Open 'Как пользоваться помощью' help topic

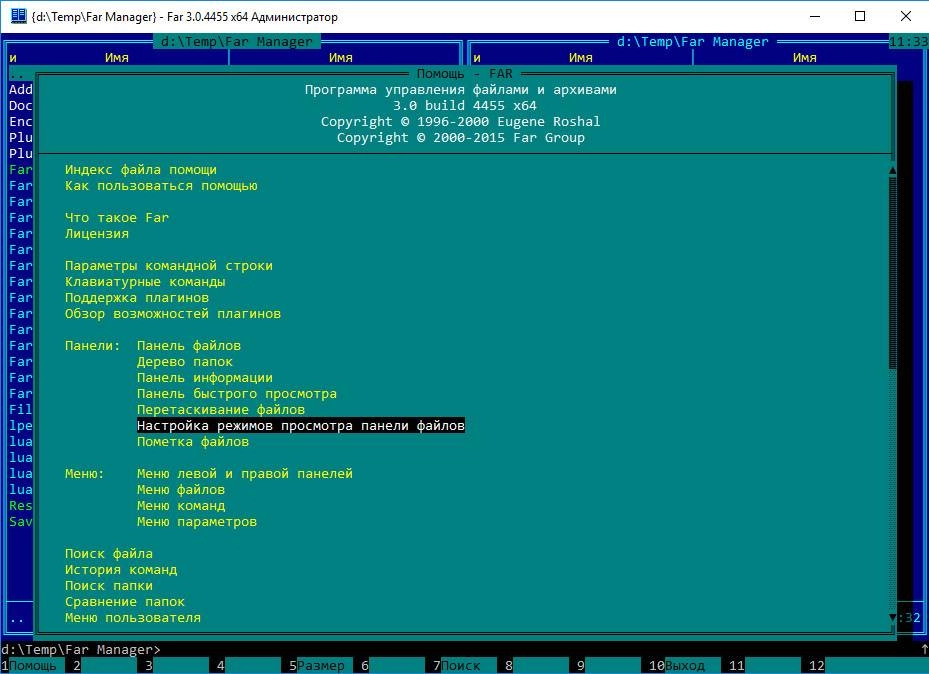pyautogui.click(x=161, y=186)
